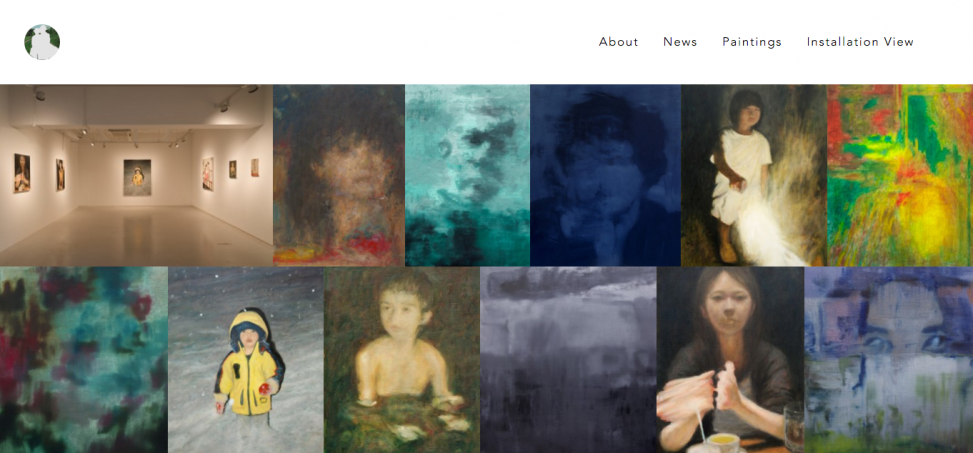View the girl in white dress painting
The width and height of the screenshot is (973, 453).
click(754, 176)
